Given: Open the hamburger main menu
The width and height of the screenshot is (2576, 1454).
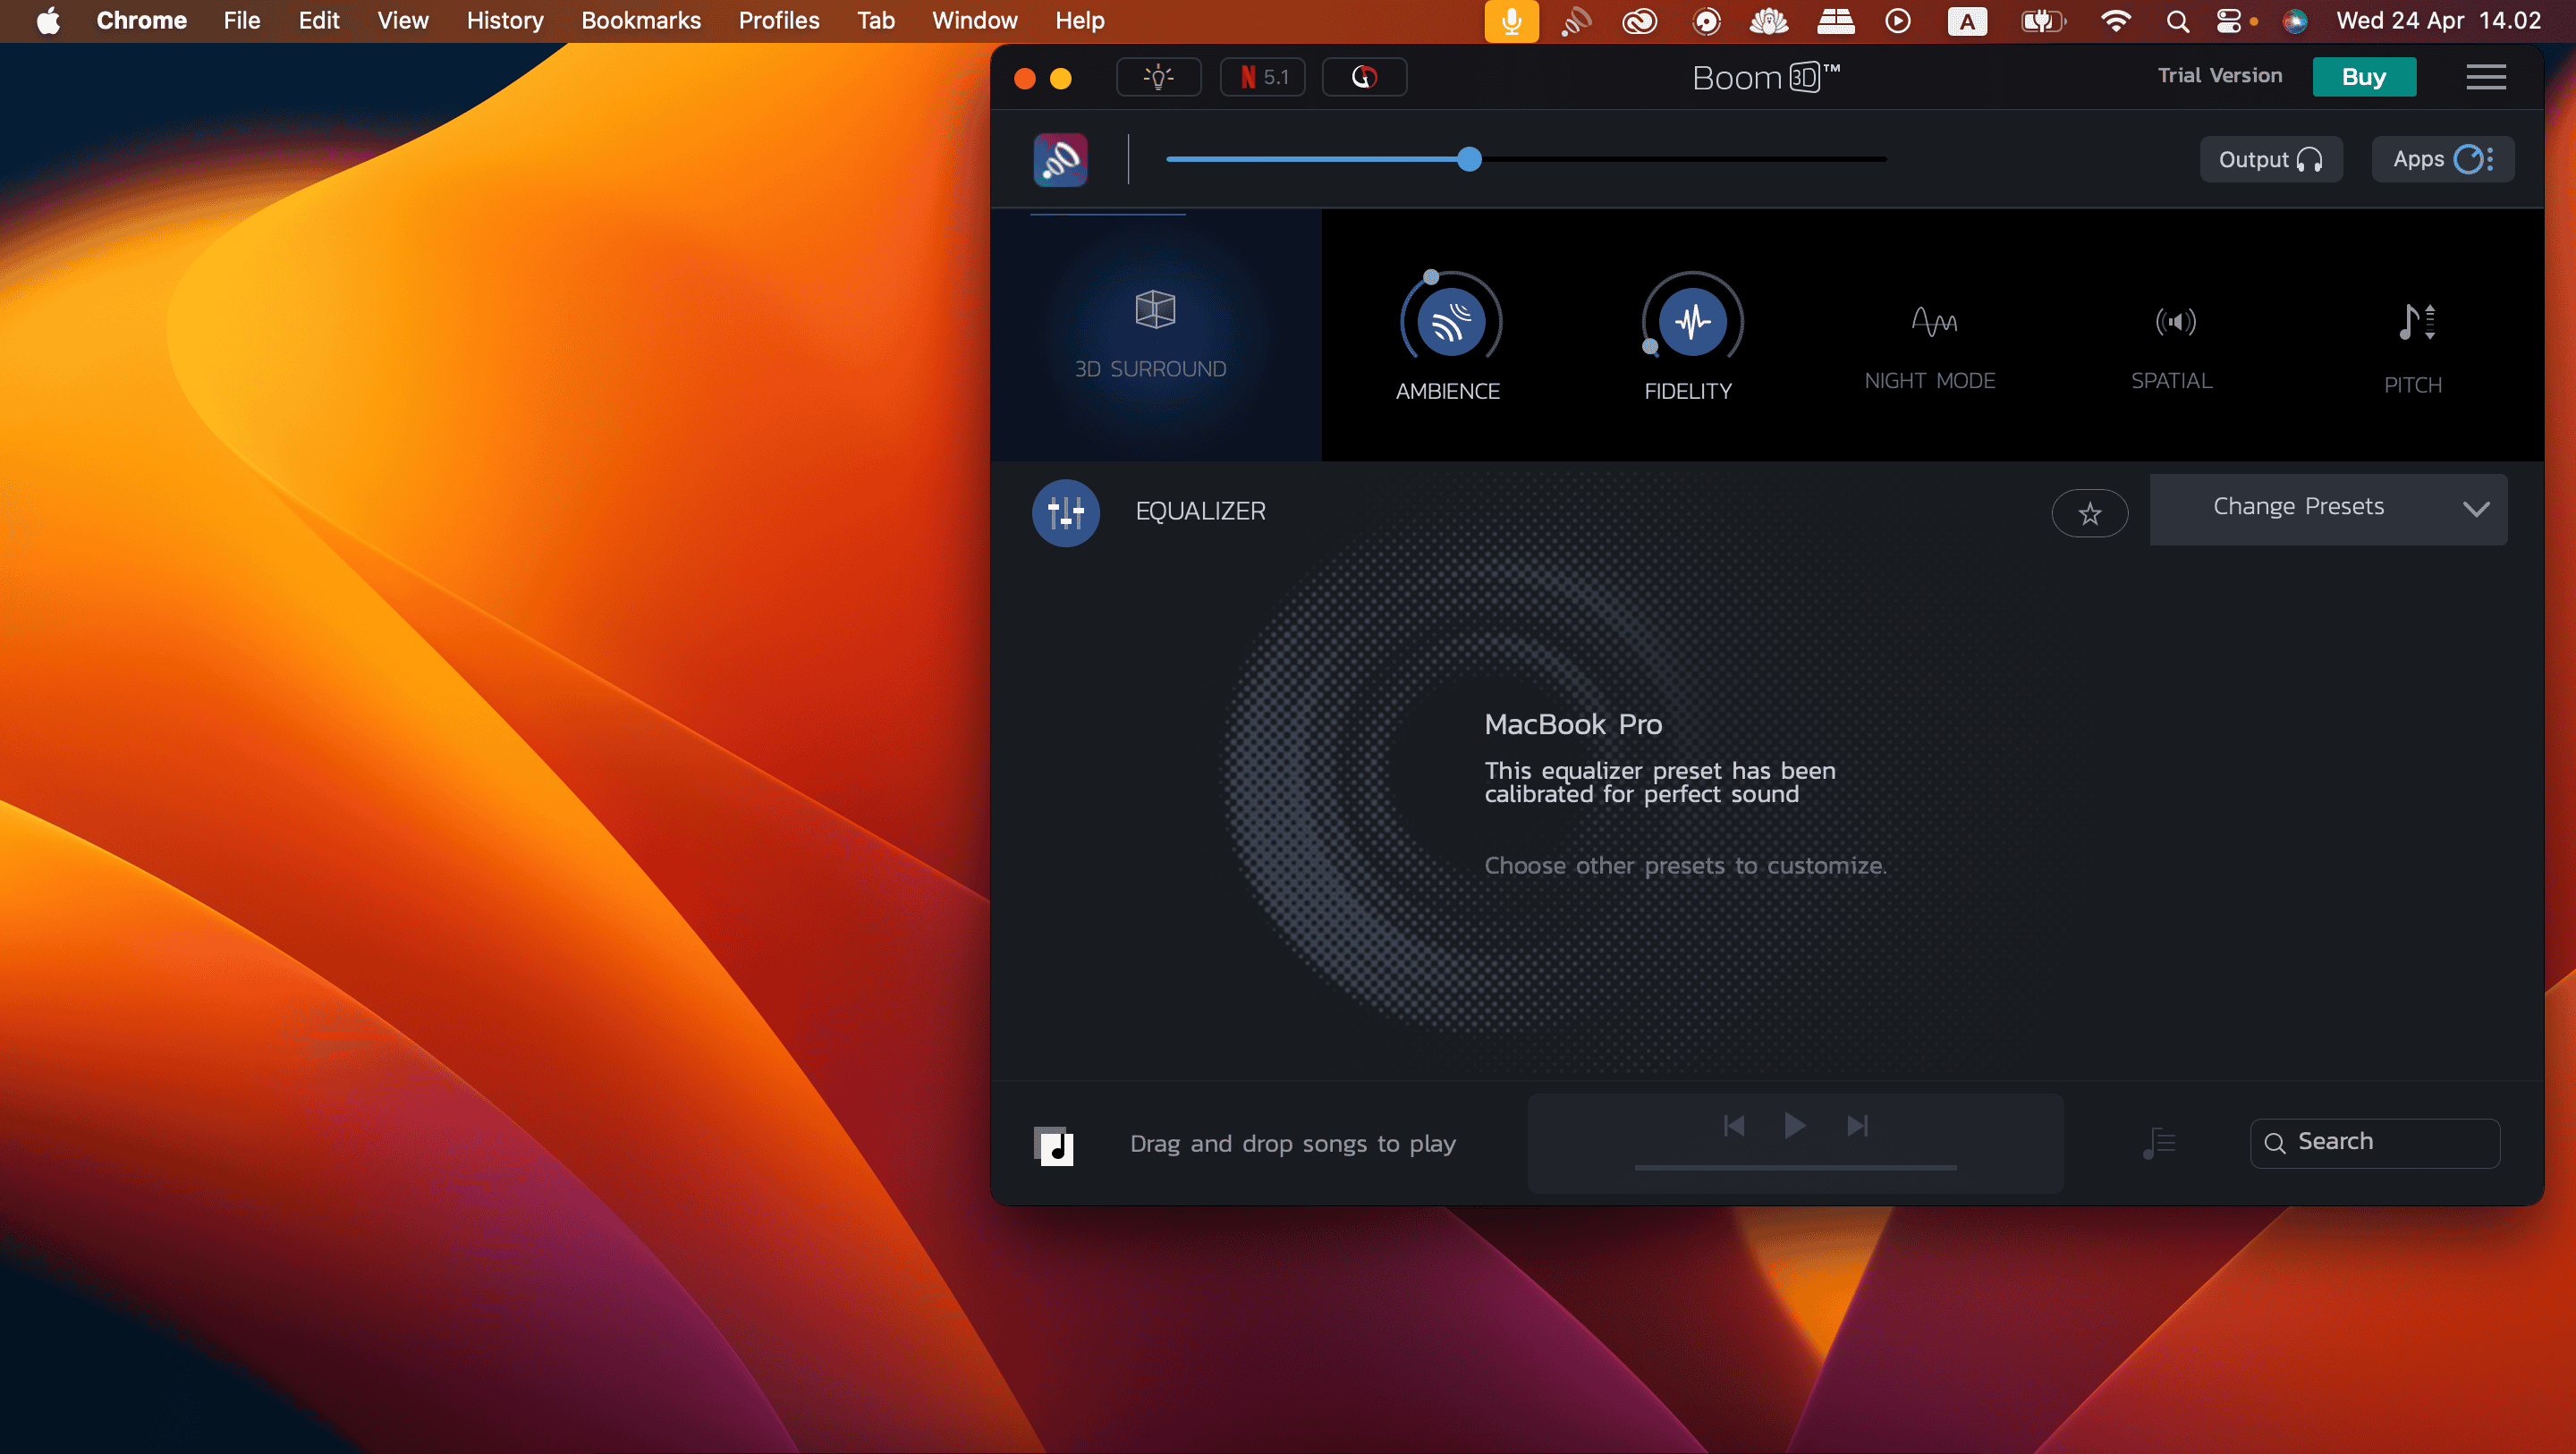Looking at the screenshot, I should pos(2485,77).
